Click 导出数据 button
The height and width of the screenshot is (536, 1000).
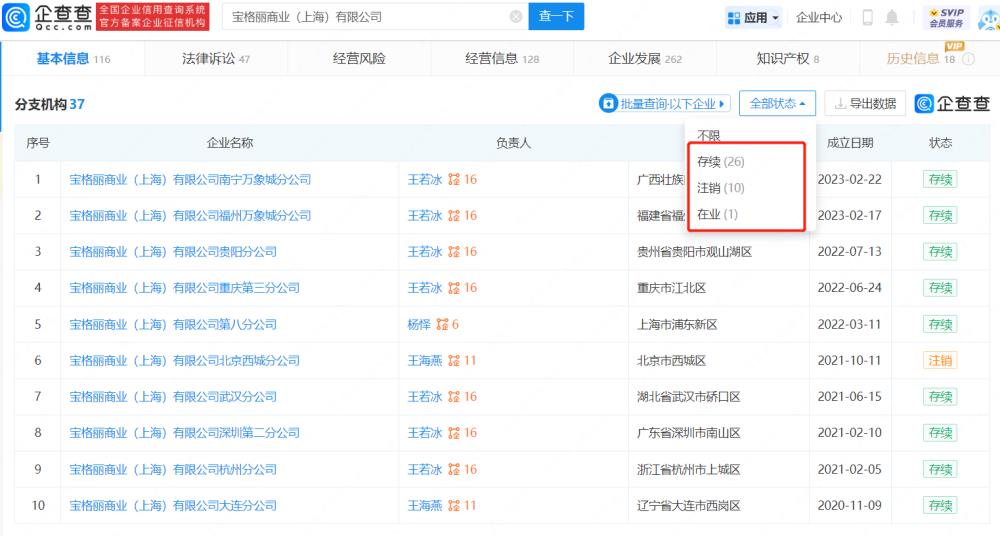pos(865,103)
